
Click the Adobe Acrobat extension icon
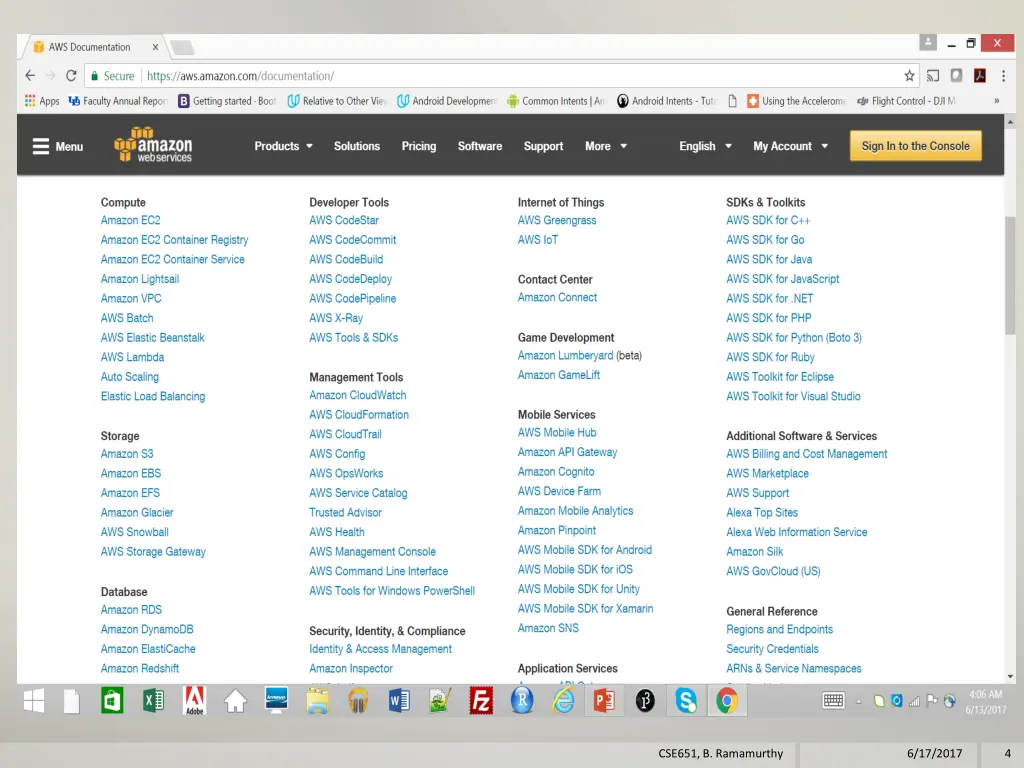click(980, 76)
